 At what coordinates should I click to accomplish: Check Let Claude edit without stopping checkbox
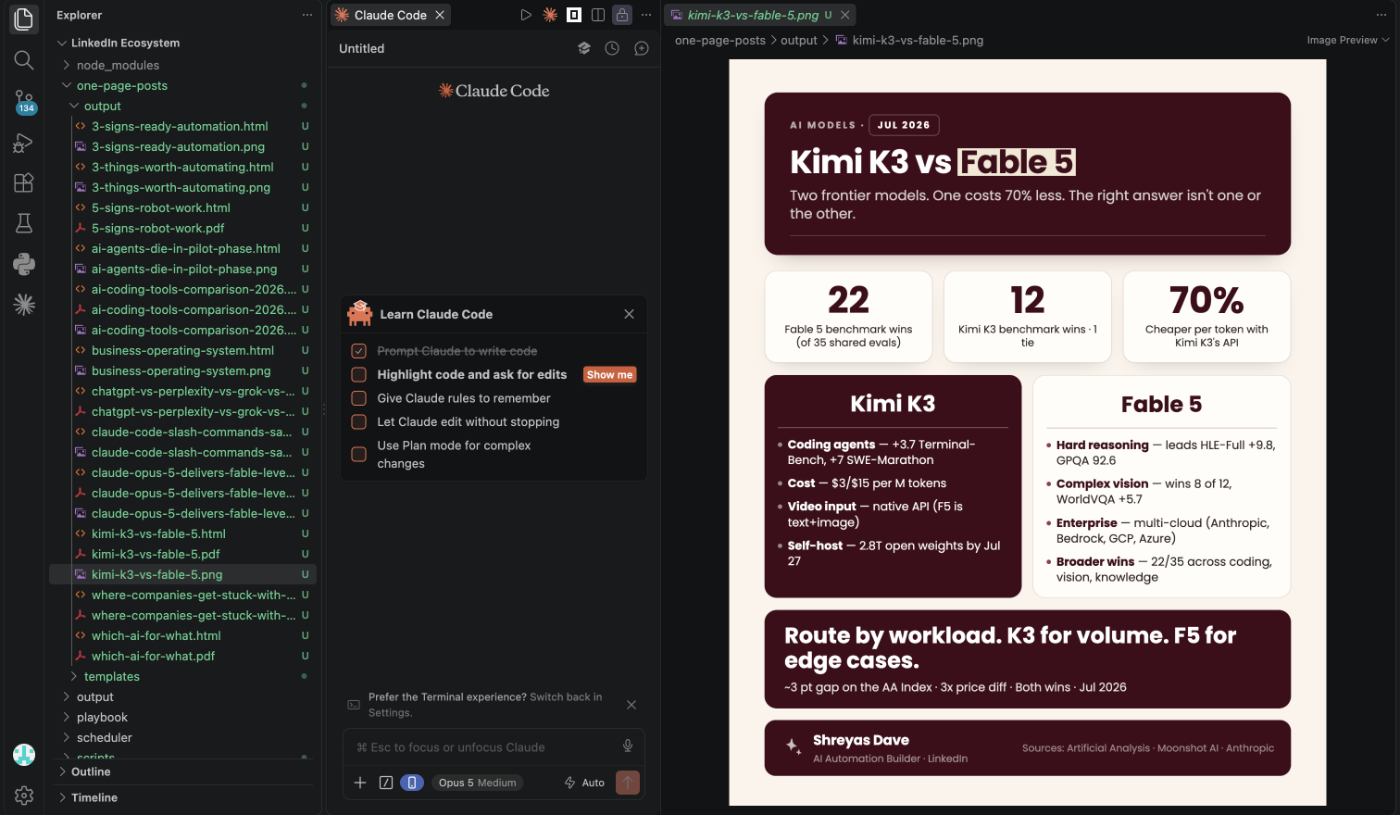pyautogui.click(x=359, y=422)
